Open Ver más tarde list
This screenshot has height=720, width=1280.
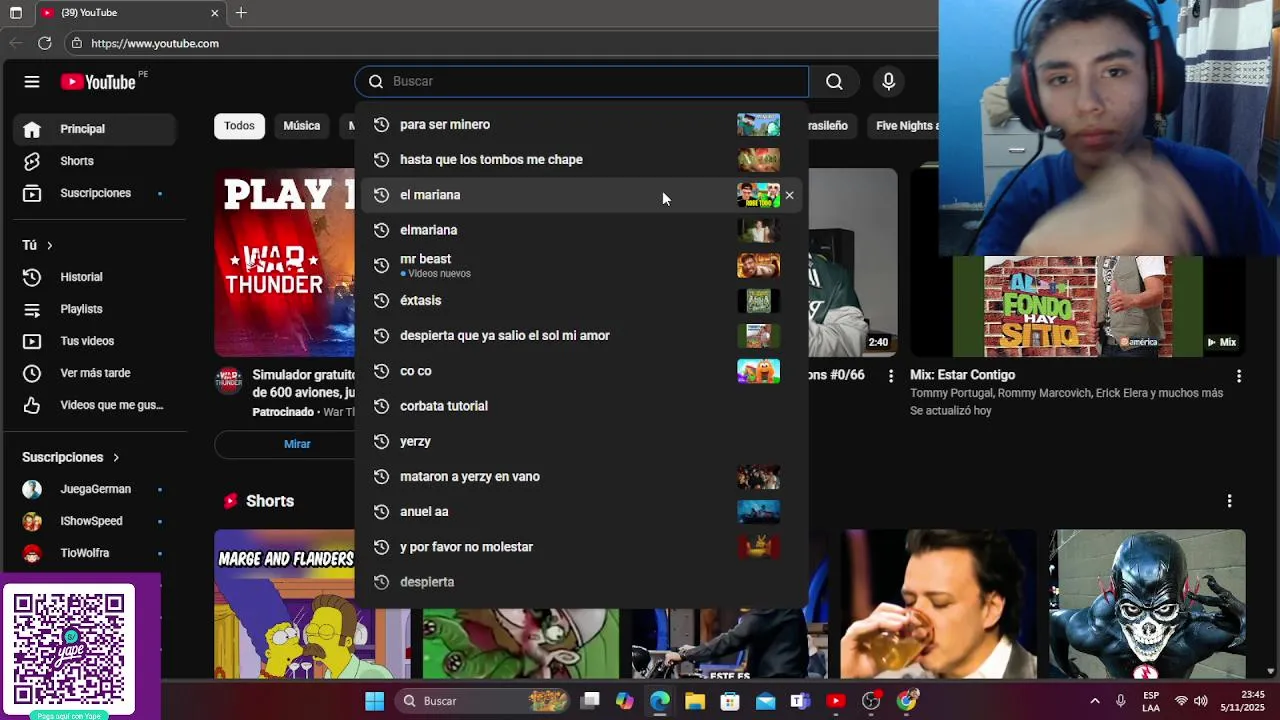95,373
